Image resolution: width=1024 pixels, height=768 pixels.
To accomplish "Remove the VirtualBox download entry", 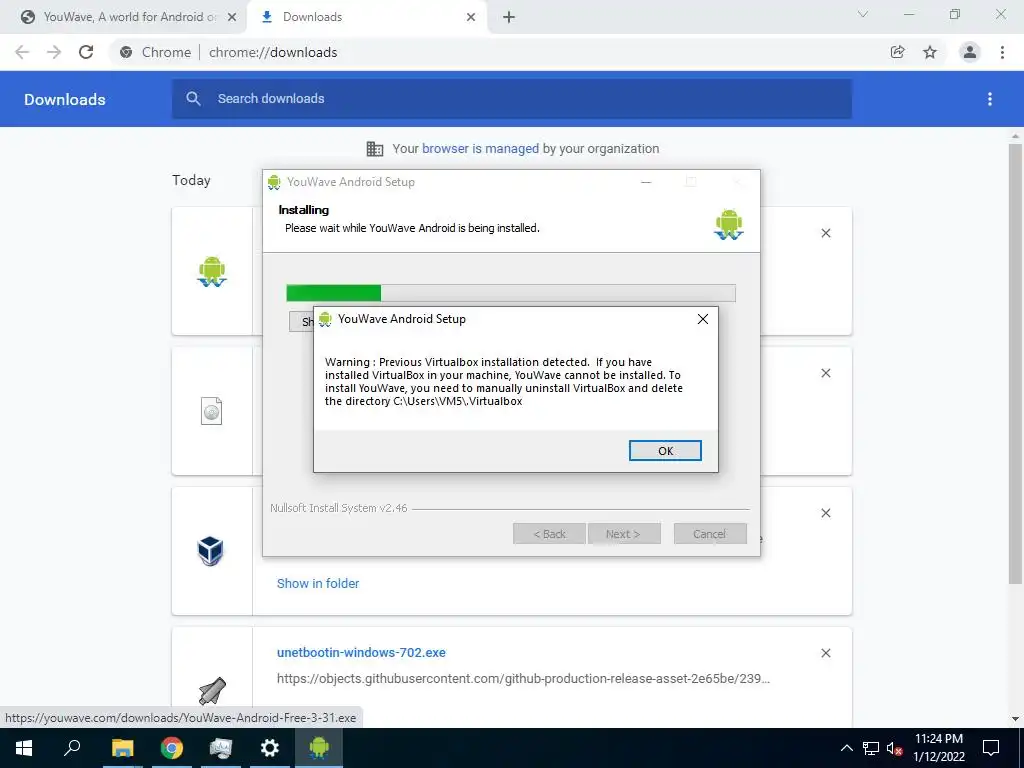I will pyautogui.click(x=825, y=513).
